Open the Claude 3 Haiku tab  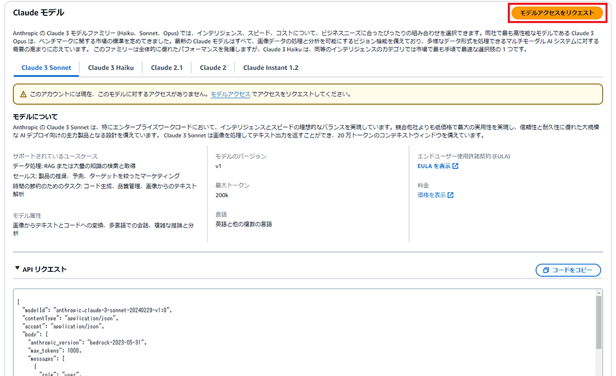(x=111, y=68)
